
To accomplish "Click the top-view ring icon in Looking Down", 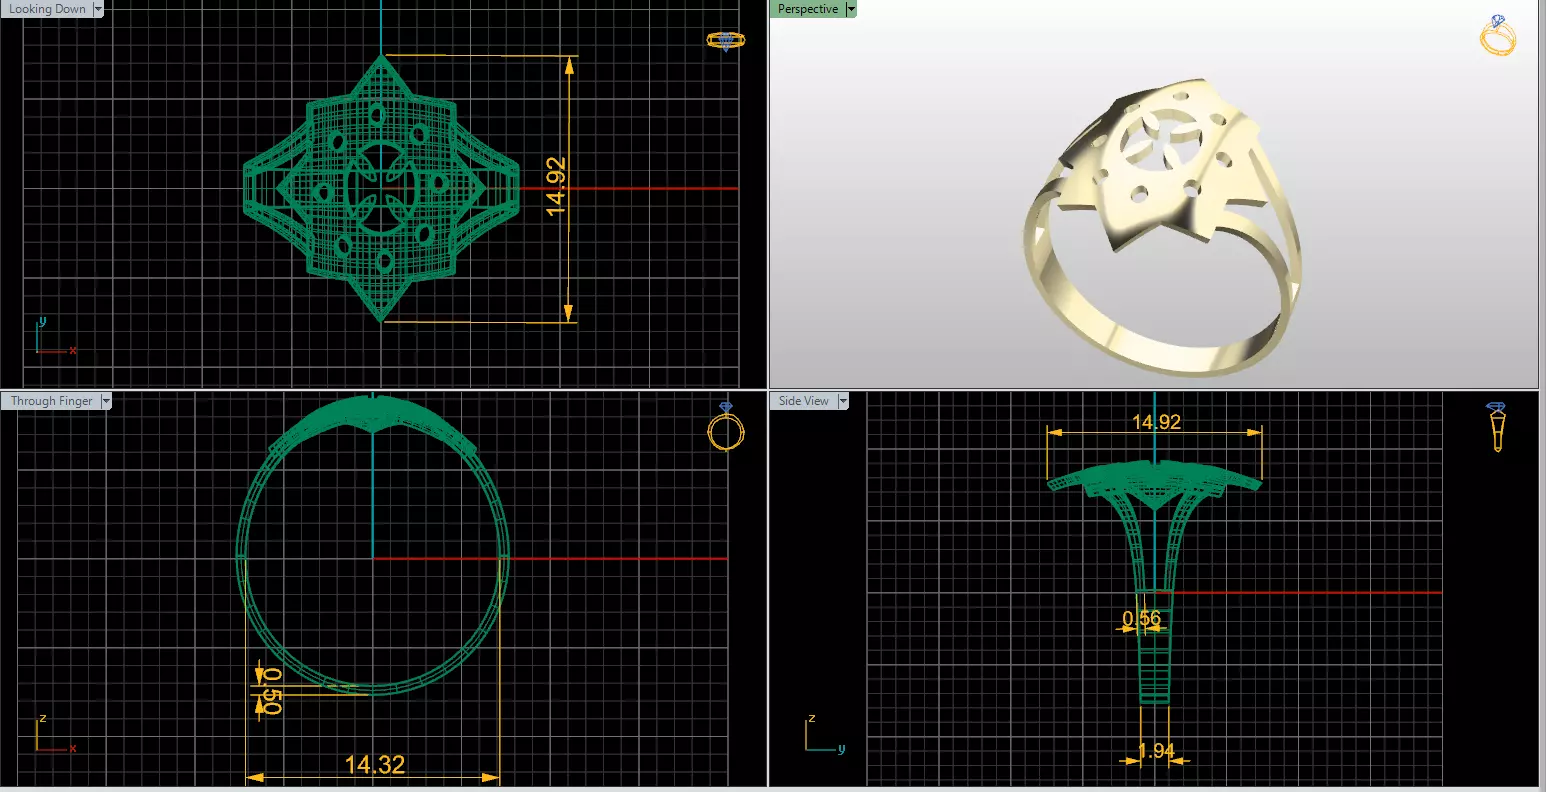I will (x=725, y=41).
